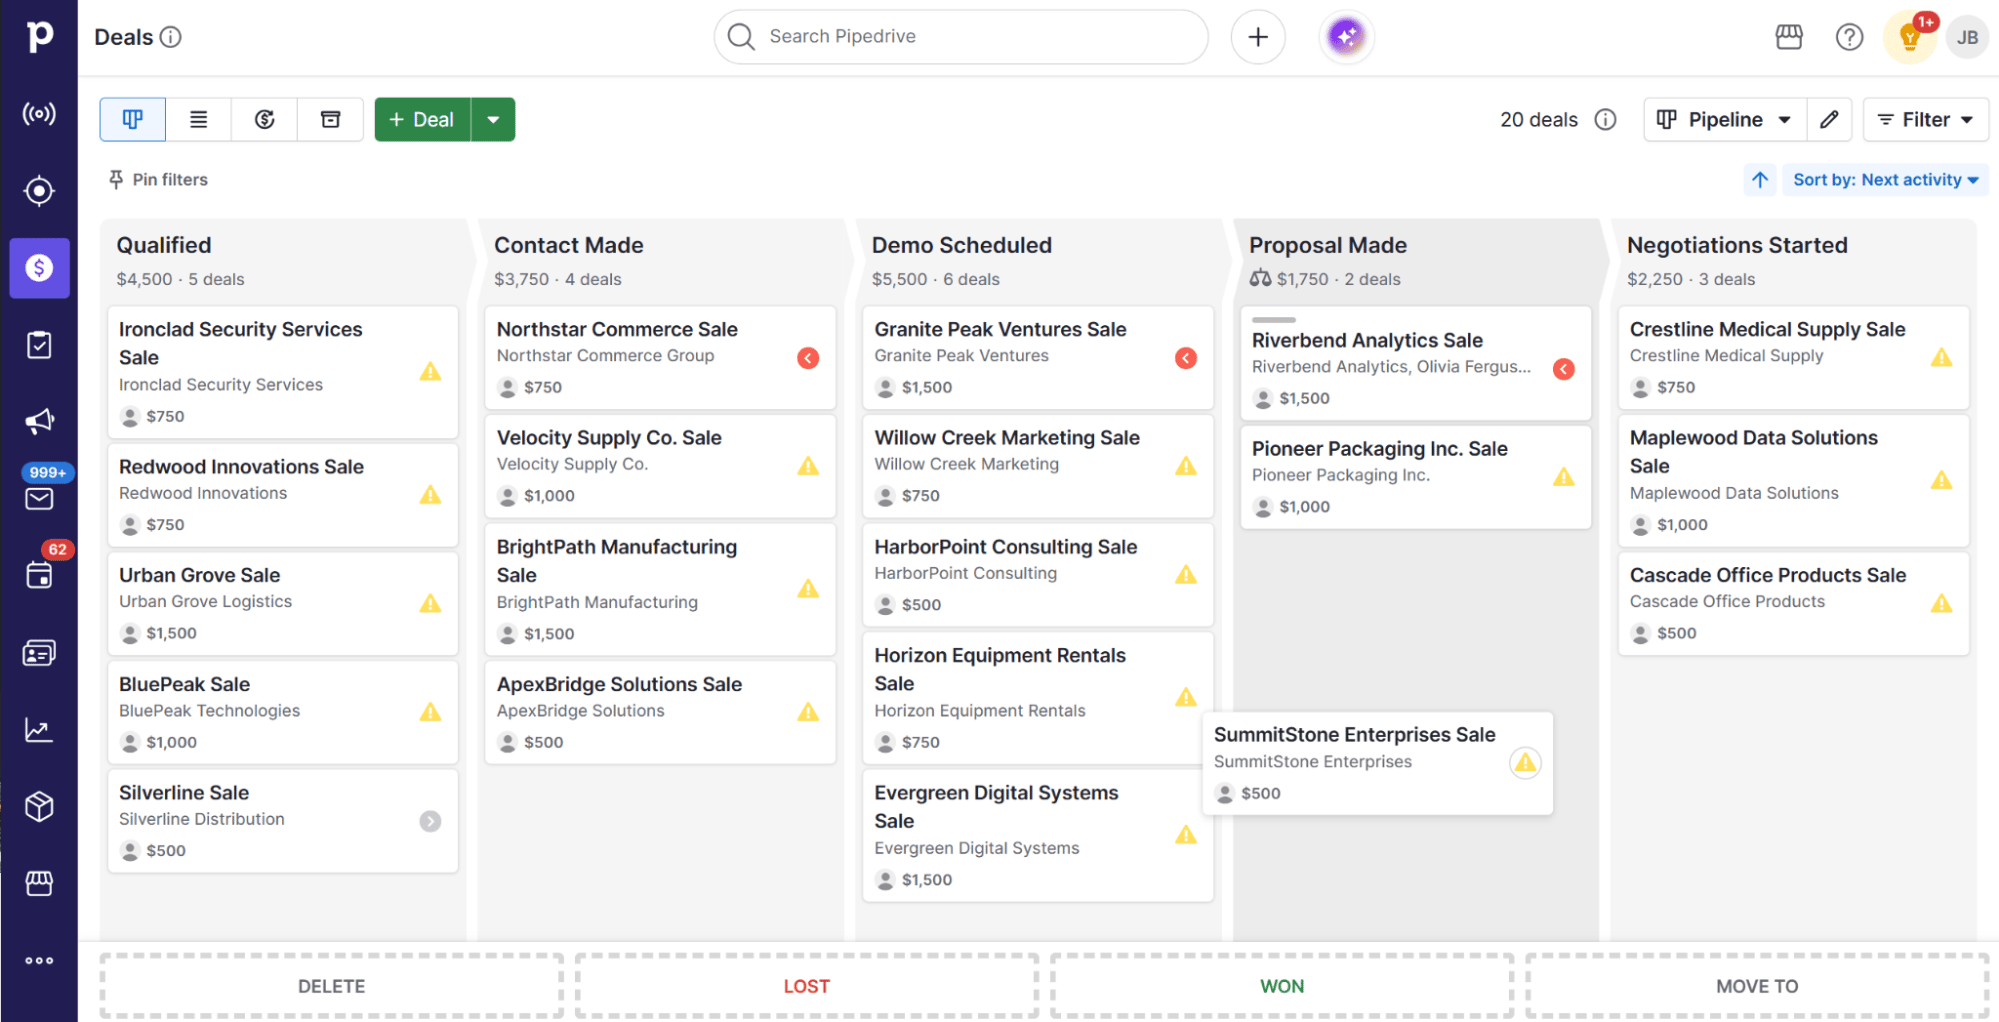Expand the Deal button dropdown arrow
This screenshot has height=1022, width=1999.
[493, 120]
